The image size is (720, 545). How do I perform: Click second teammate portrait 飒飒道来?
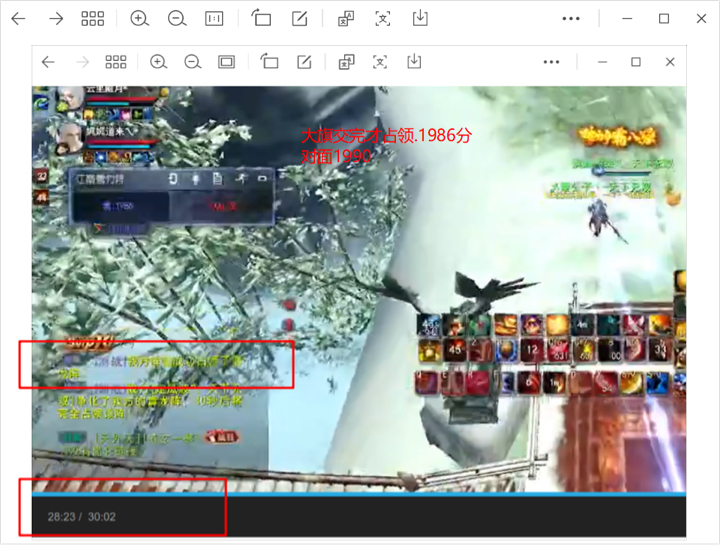point(69,138)
